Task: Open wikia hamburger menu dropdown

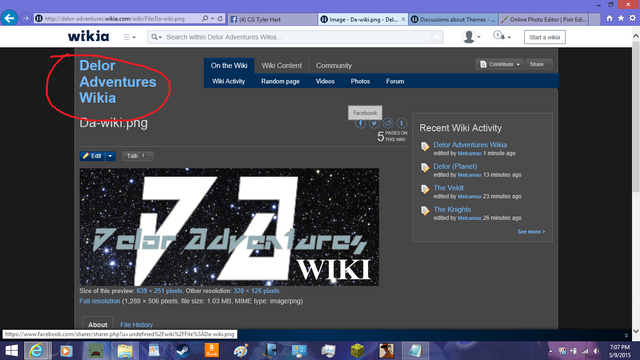Action: tap(129, 37)
